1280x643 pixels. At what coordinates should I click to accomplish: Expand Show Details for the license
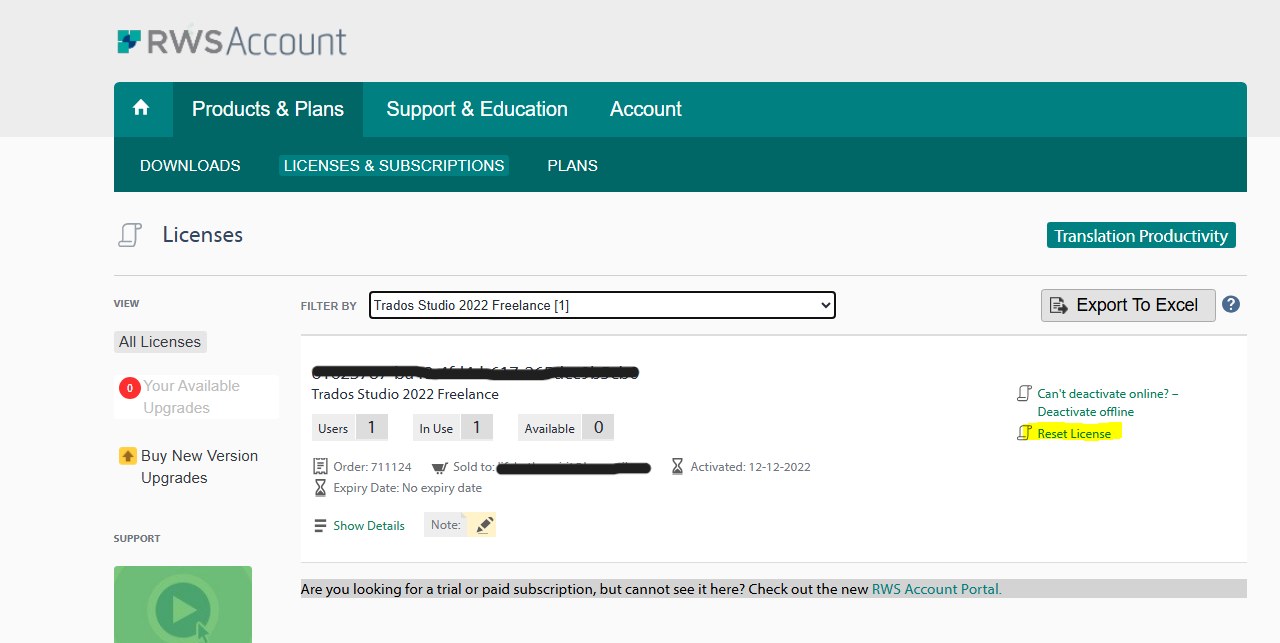(368, 525)
